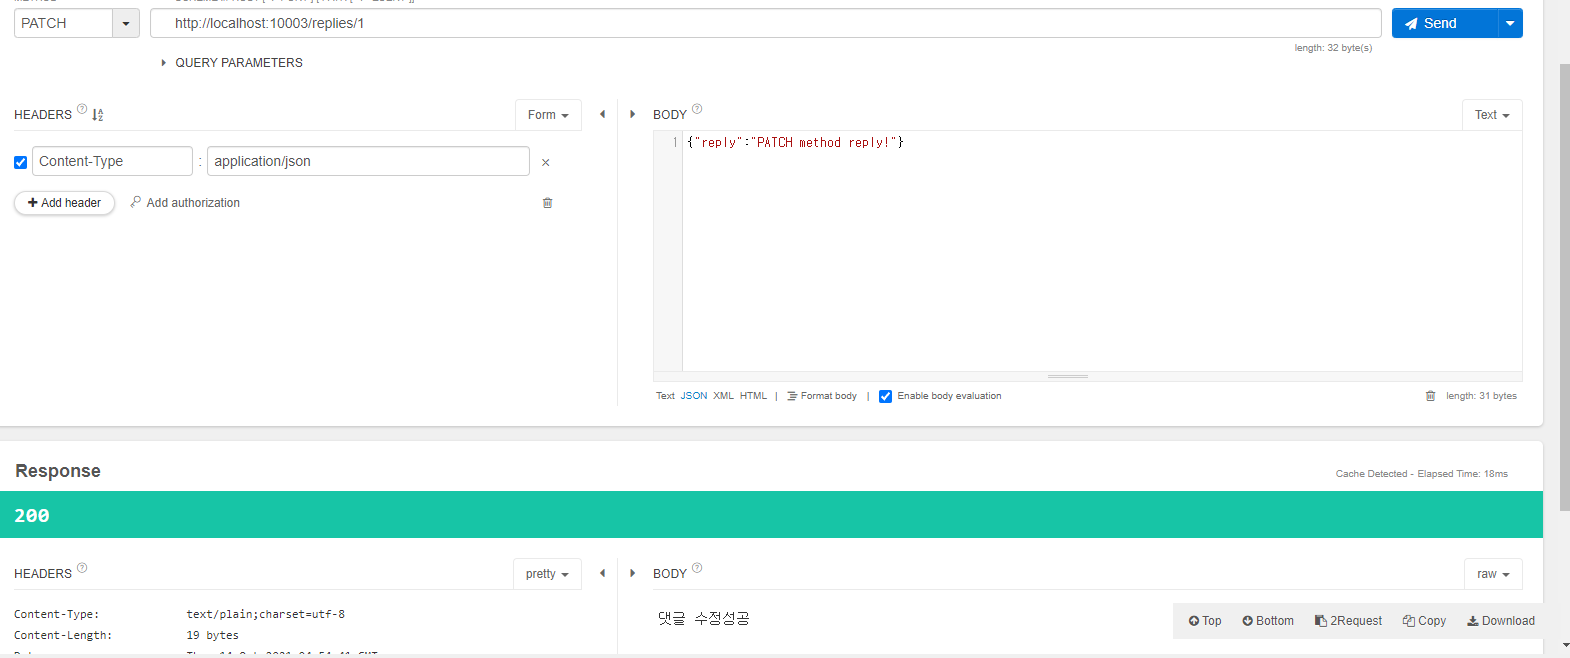The width and height of the screenshot is (1570, 658).
Task: Switch body syntax mode to XML
Action: point(723,396)
